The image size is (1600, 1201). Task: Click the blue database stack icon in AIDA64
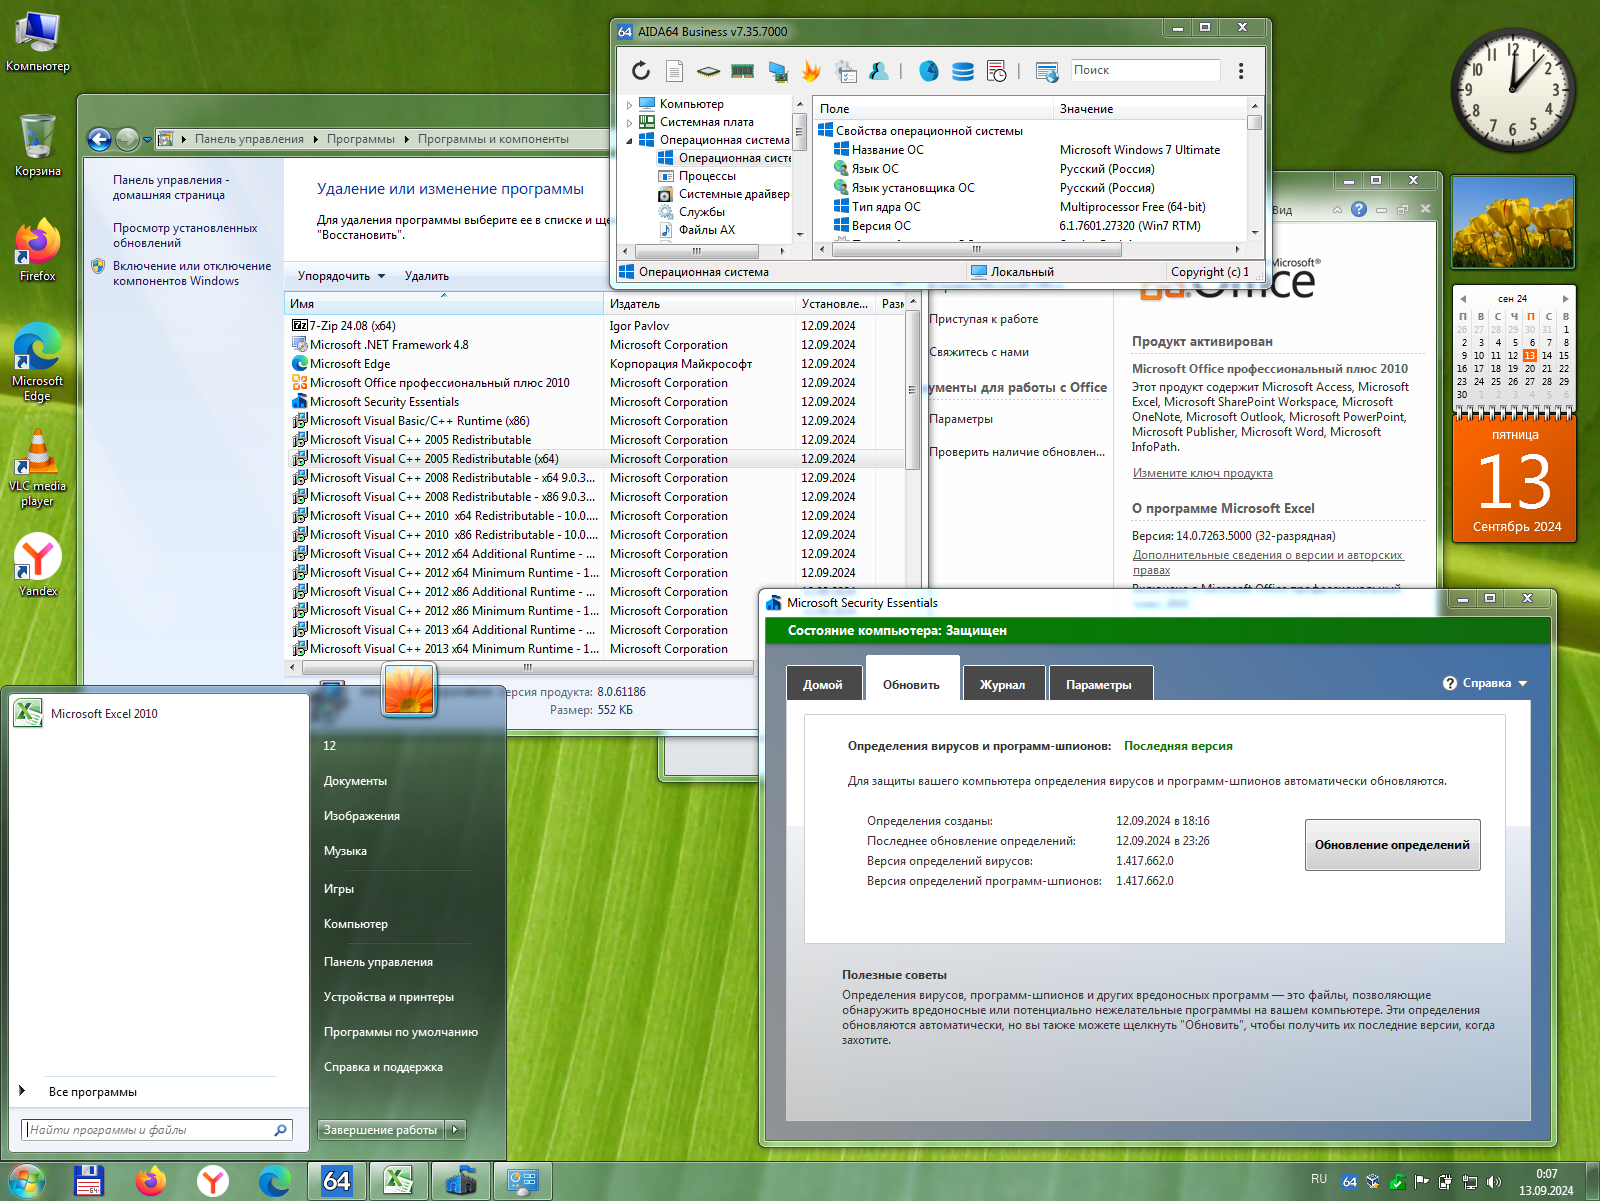click(963, 71)
